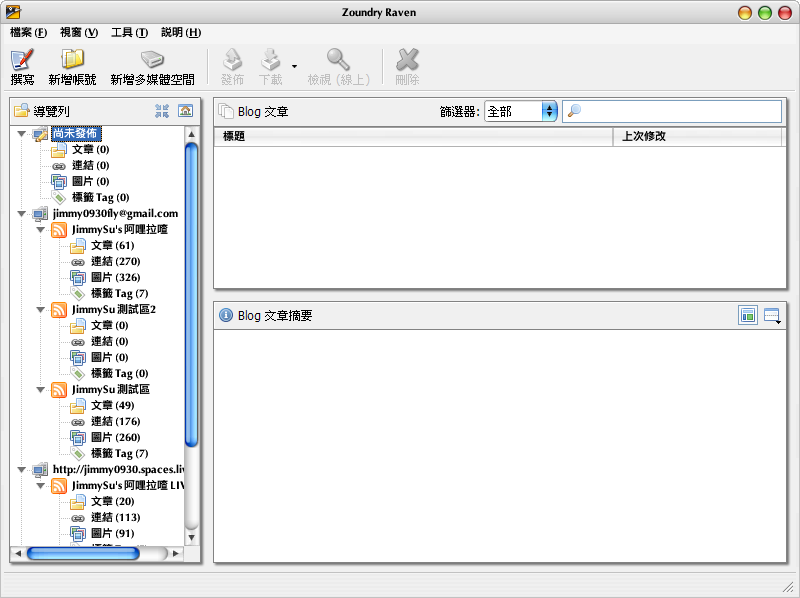Collapse the http://jimmy0930.spaces.live account node

(21, 469)
